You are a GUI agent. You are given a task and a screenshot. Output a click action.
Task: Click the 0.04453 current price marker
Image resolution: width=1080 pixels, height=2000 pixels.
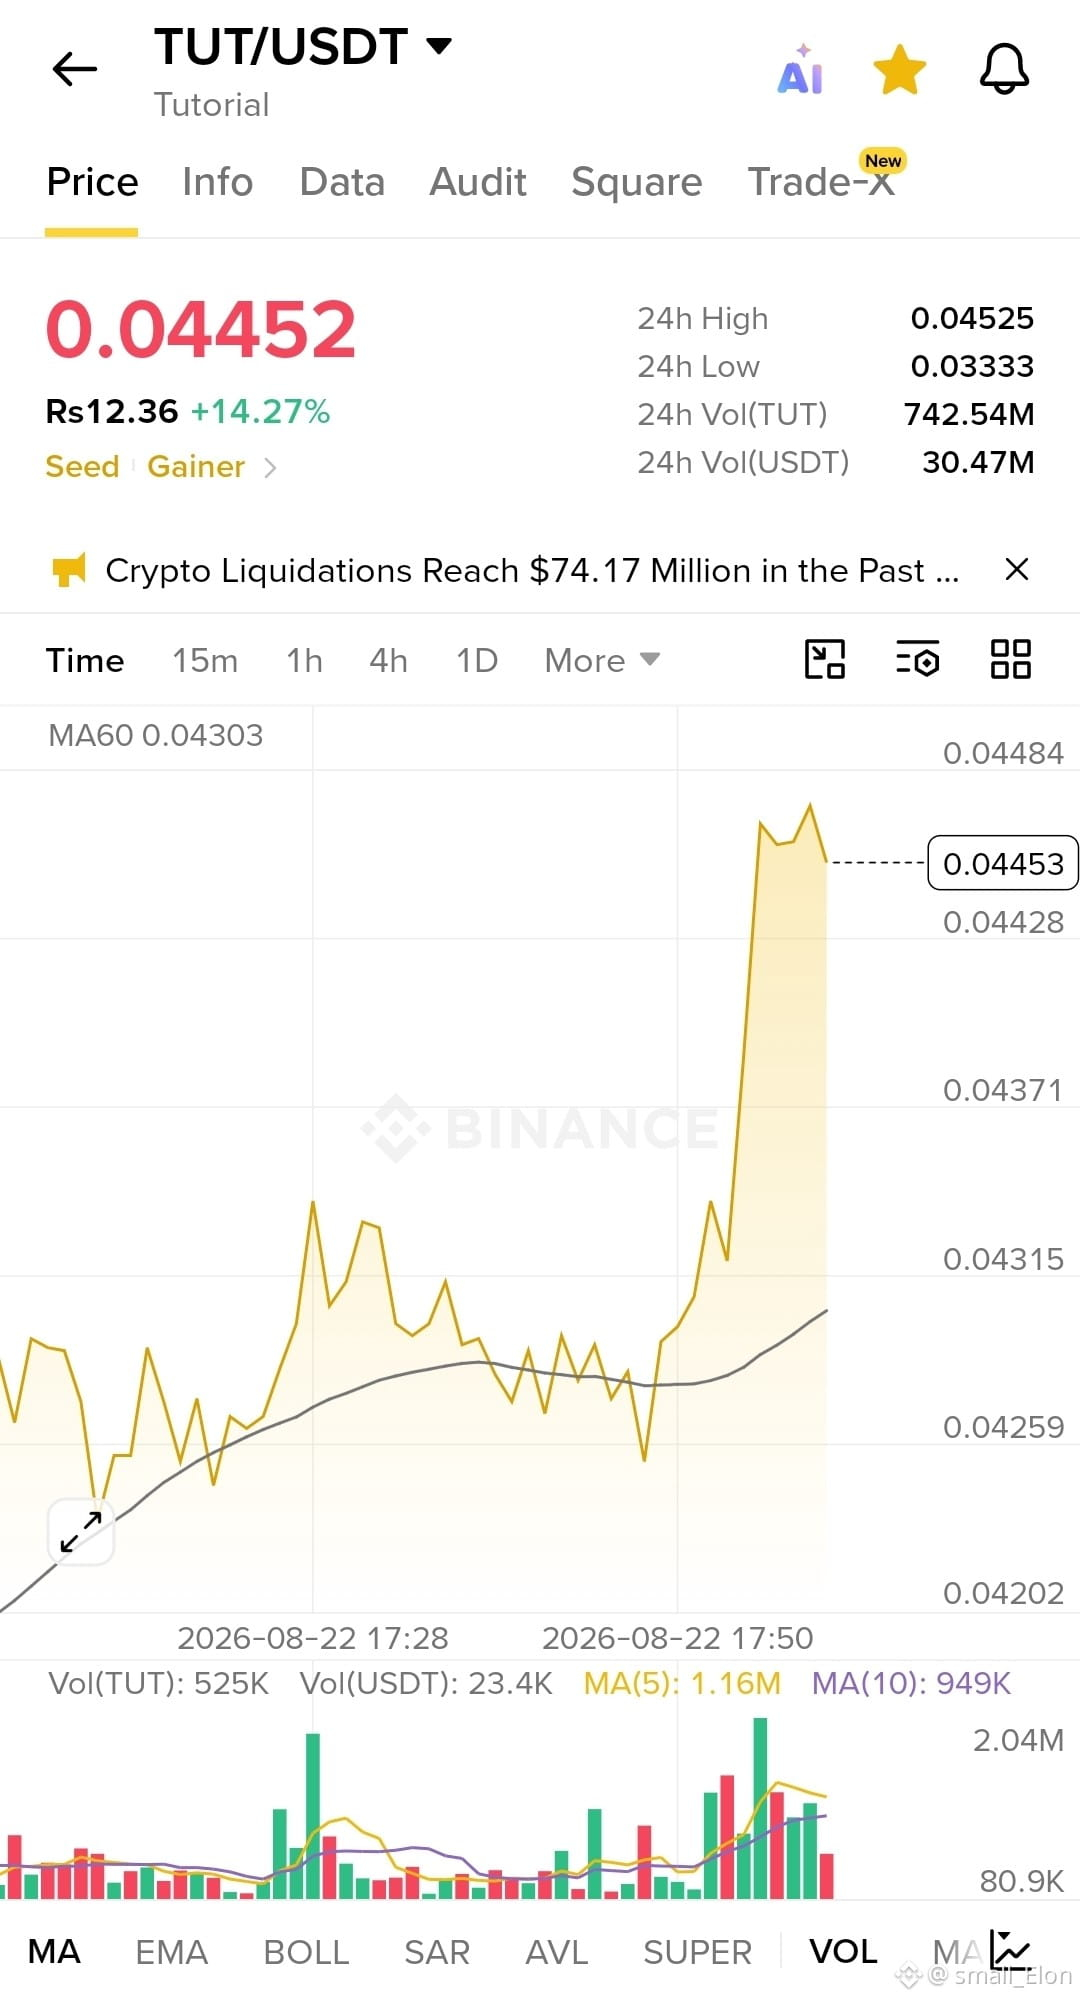1003,863
